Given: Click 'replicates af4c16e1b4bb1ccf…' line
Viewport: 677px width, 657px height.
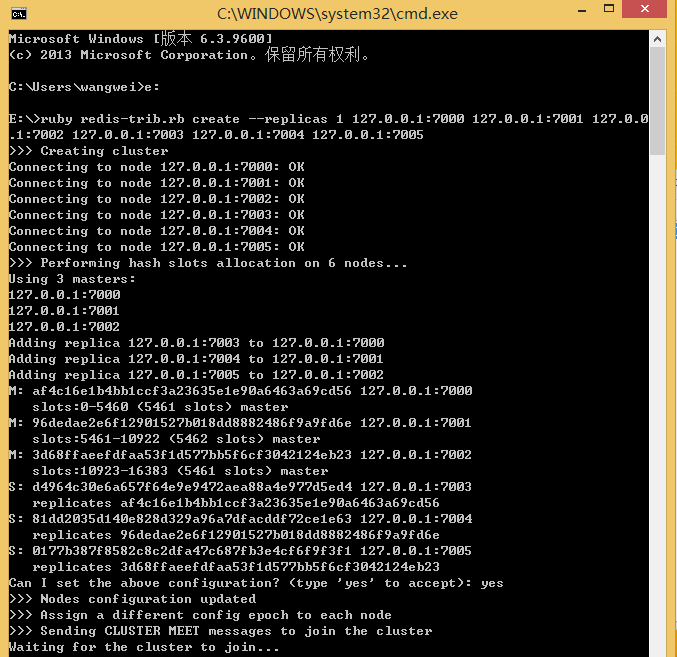Looking at the screenshot, I should click(x=236, y=502).
